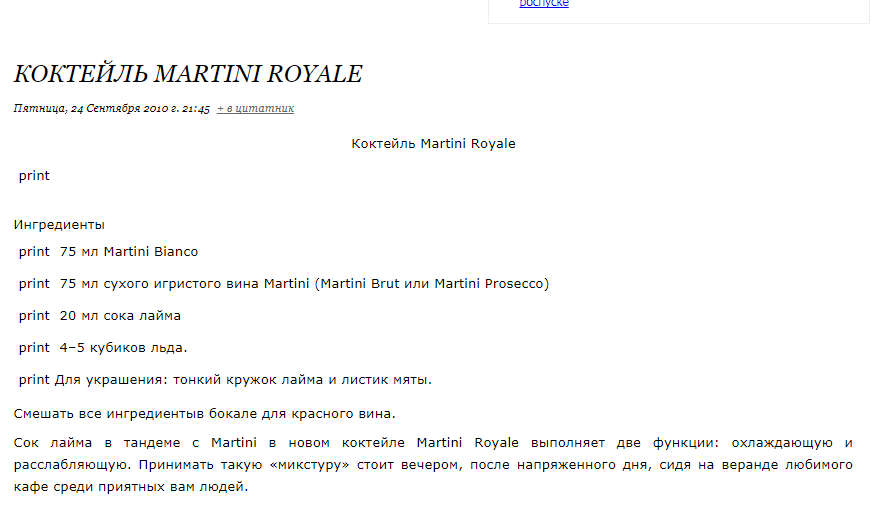Screen dimensions: 895x505
Task: Click the text '4–5 кубиков льда'
Action: (123, 348)
